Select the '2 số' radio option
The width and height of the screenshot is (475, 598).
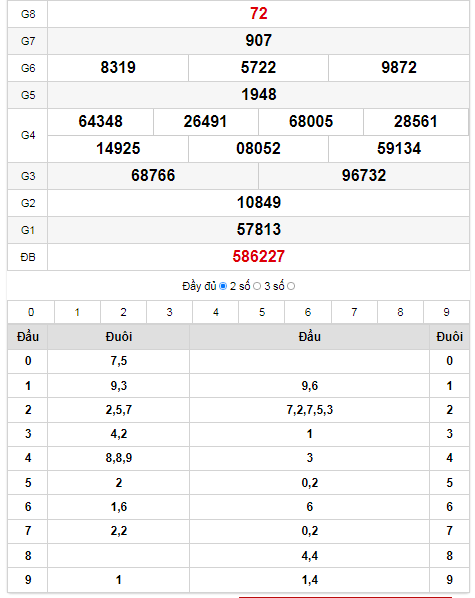coord(257,286)
